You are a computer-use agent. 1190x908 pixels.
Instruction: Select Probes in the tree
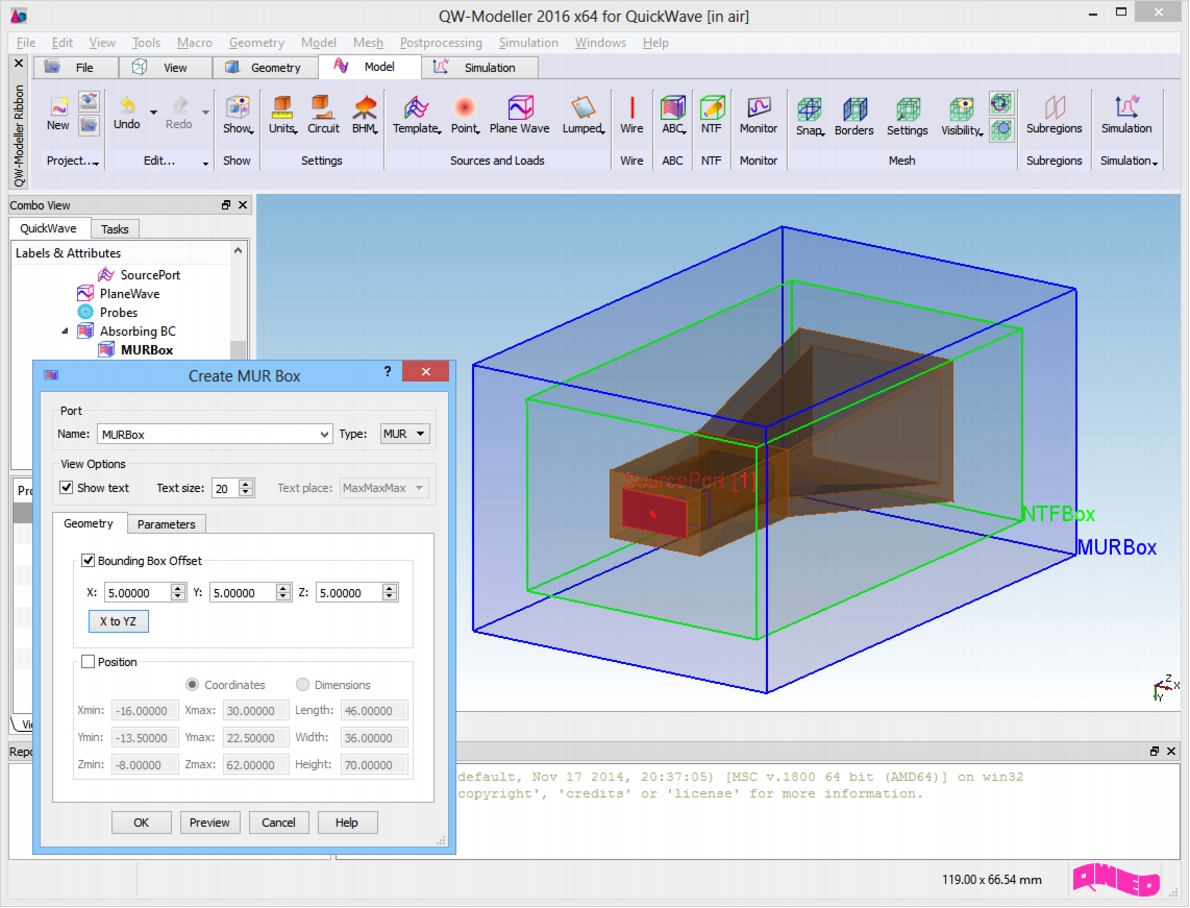[x=118, y=312]
